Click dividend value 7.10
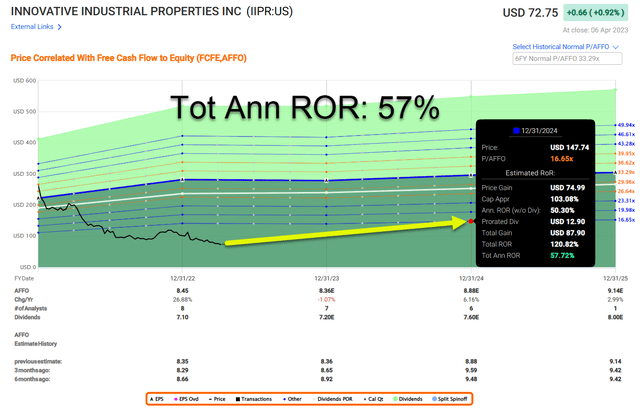This screenshot has height=413, width=640. (x=182, y=317)
